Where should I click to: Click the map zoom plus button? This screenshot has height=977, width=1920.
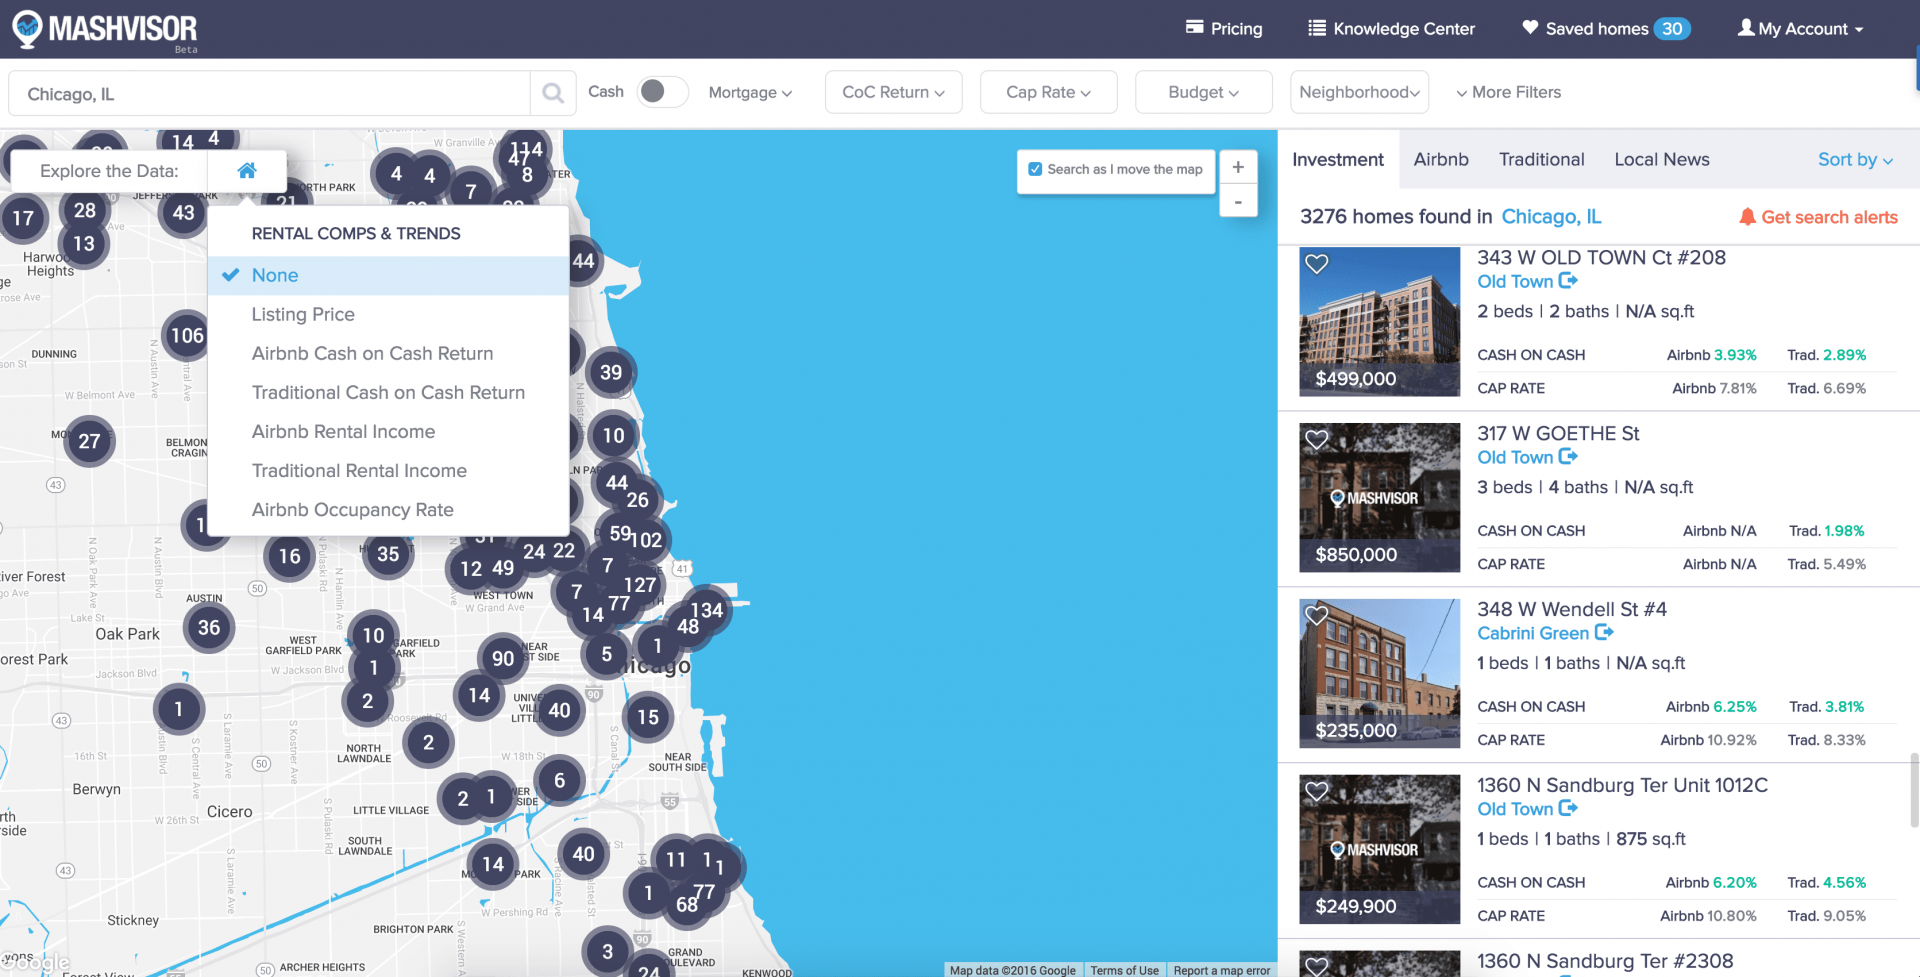point(1238,167)
